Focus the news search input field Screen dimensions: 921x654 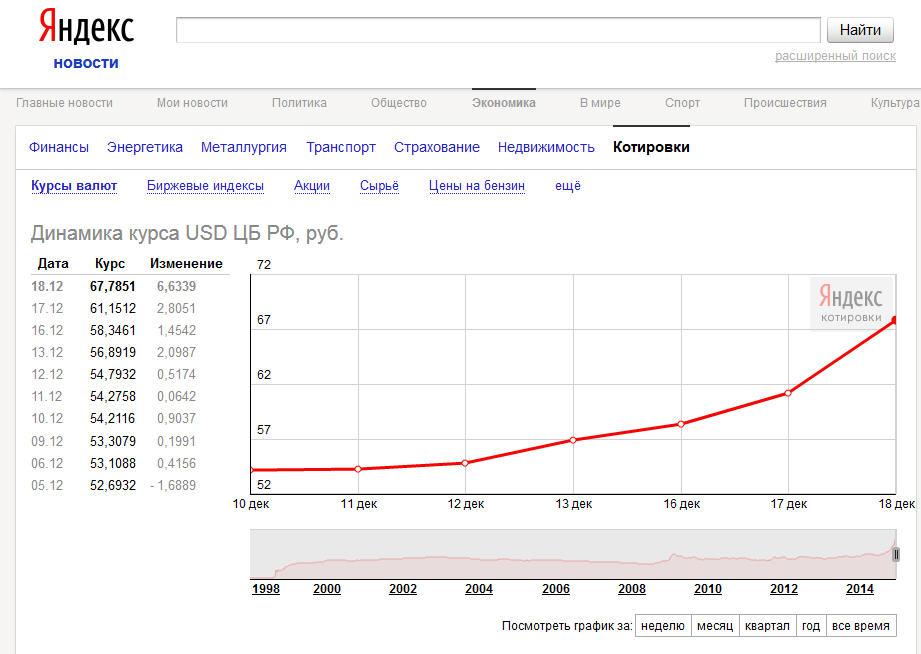pos(498,30)
